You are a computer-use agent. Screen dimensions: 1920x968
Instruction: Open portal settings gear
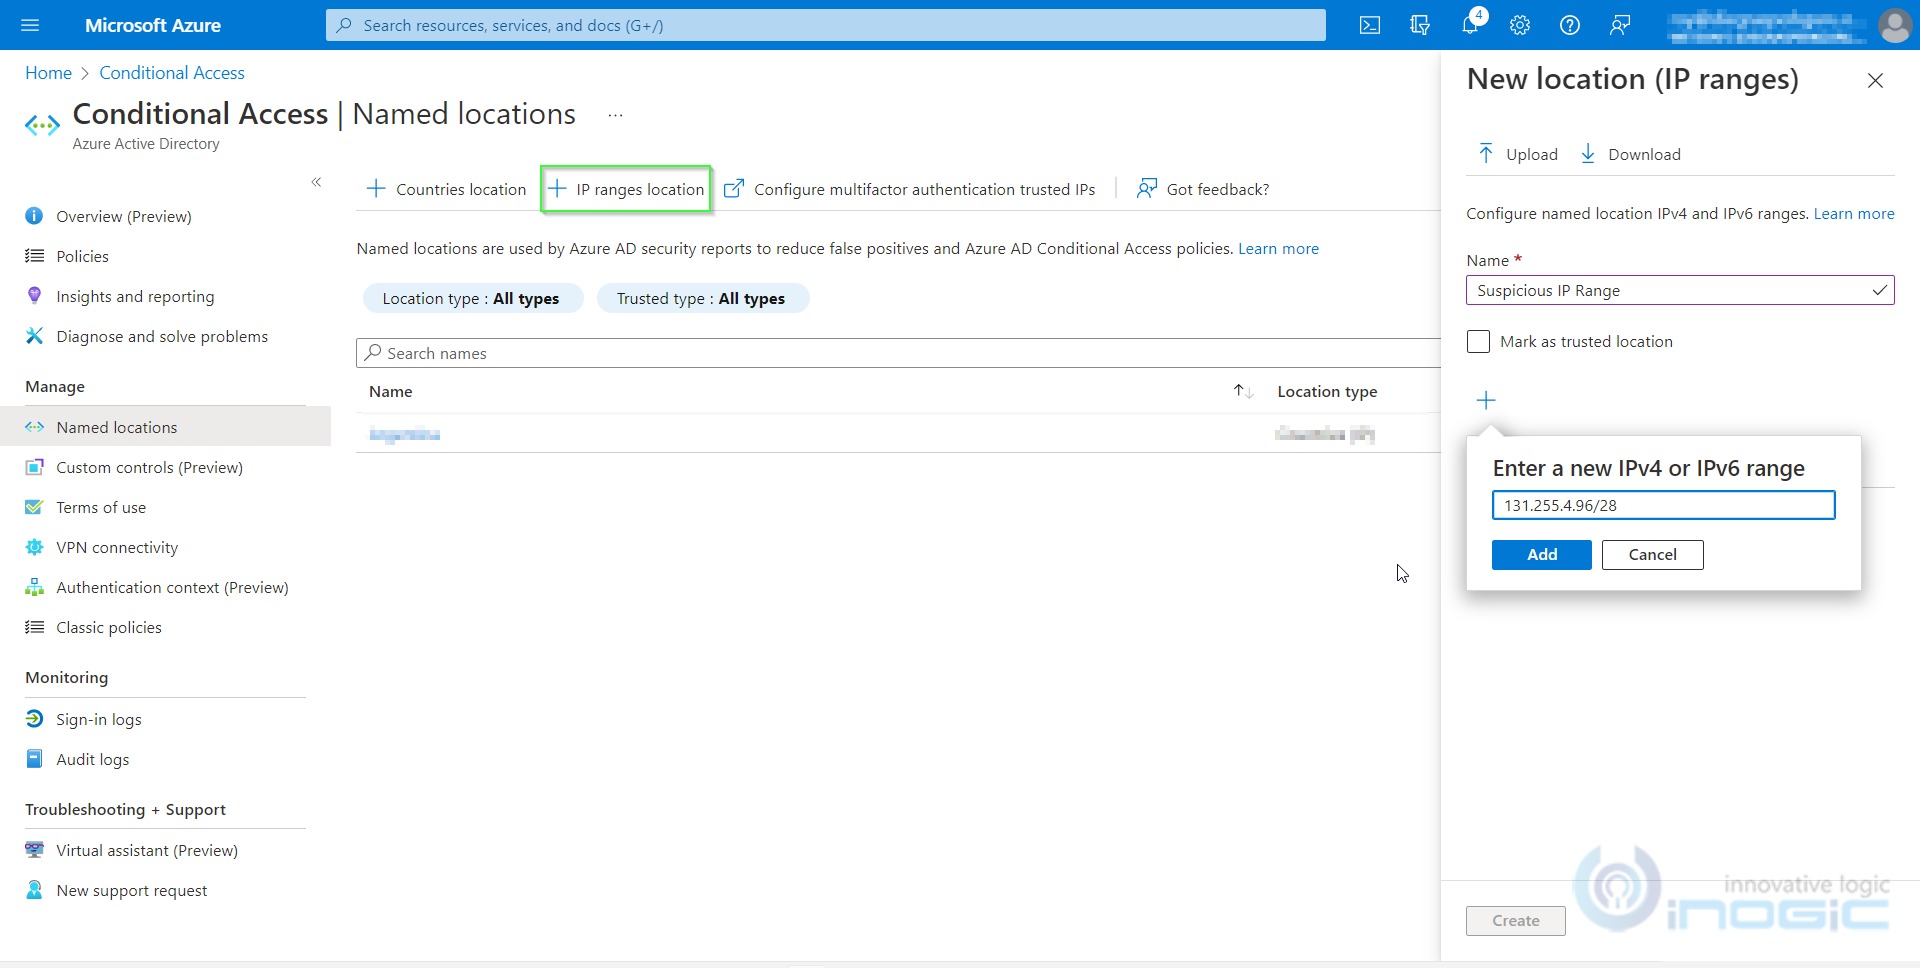(1520, 25)
